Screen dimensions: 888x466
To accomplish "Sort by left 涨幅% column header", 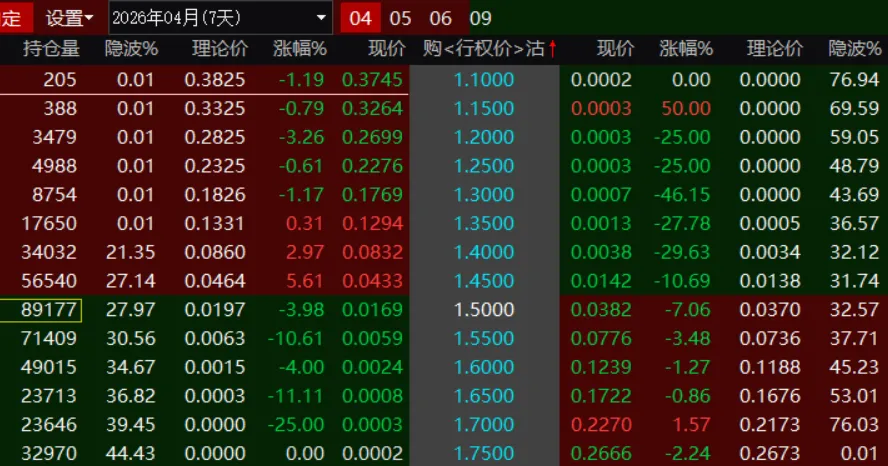I will pos(300,49).
